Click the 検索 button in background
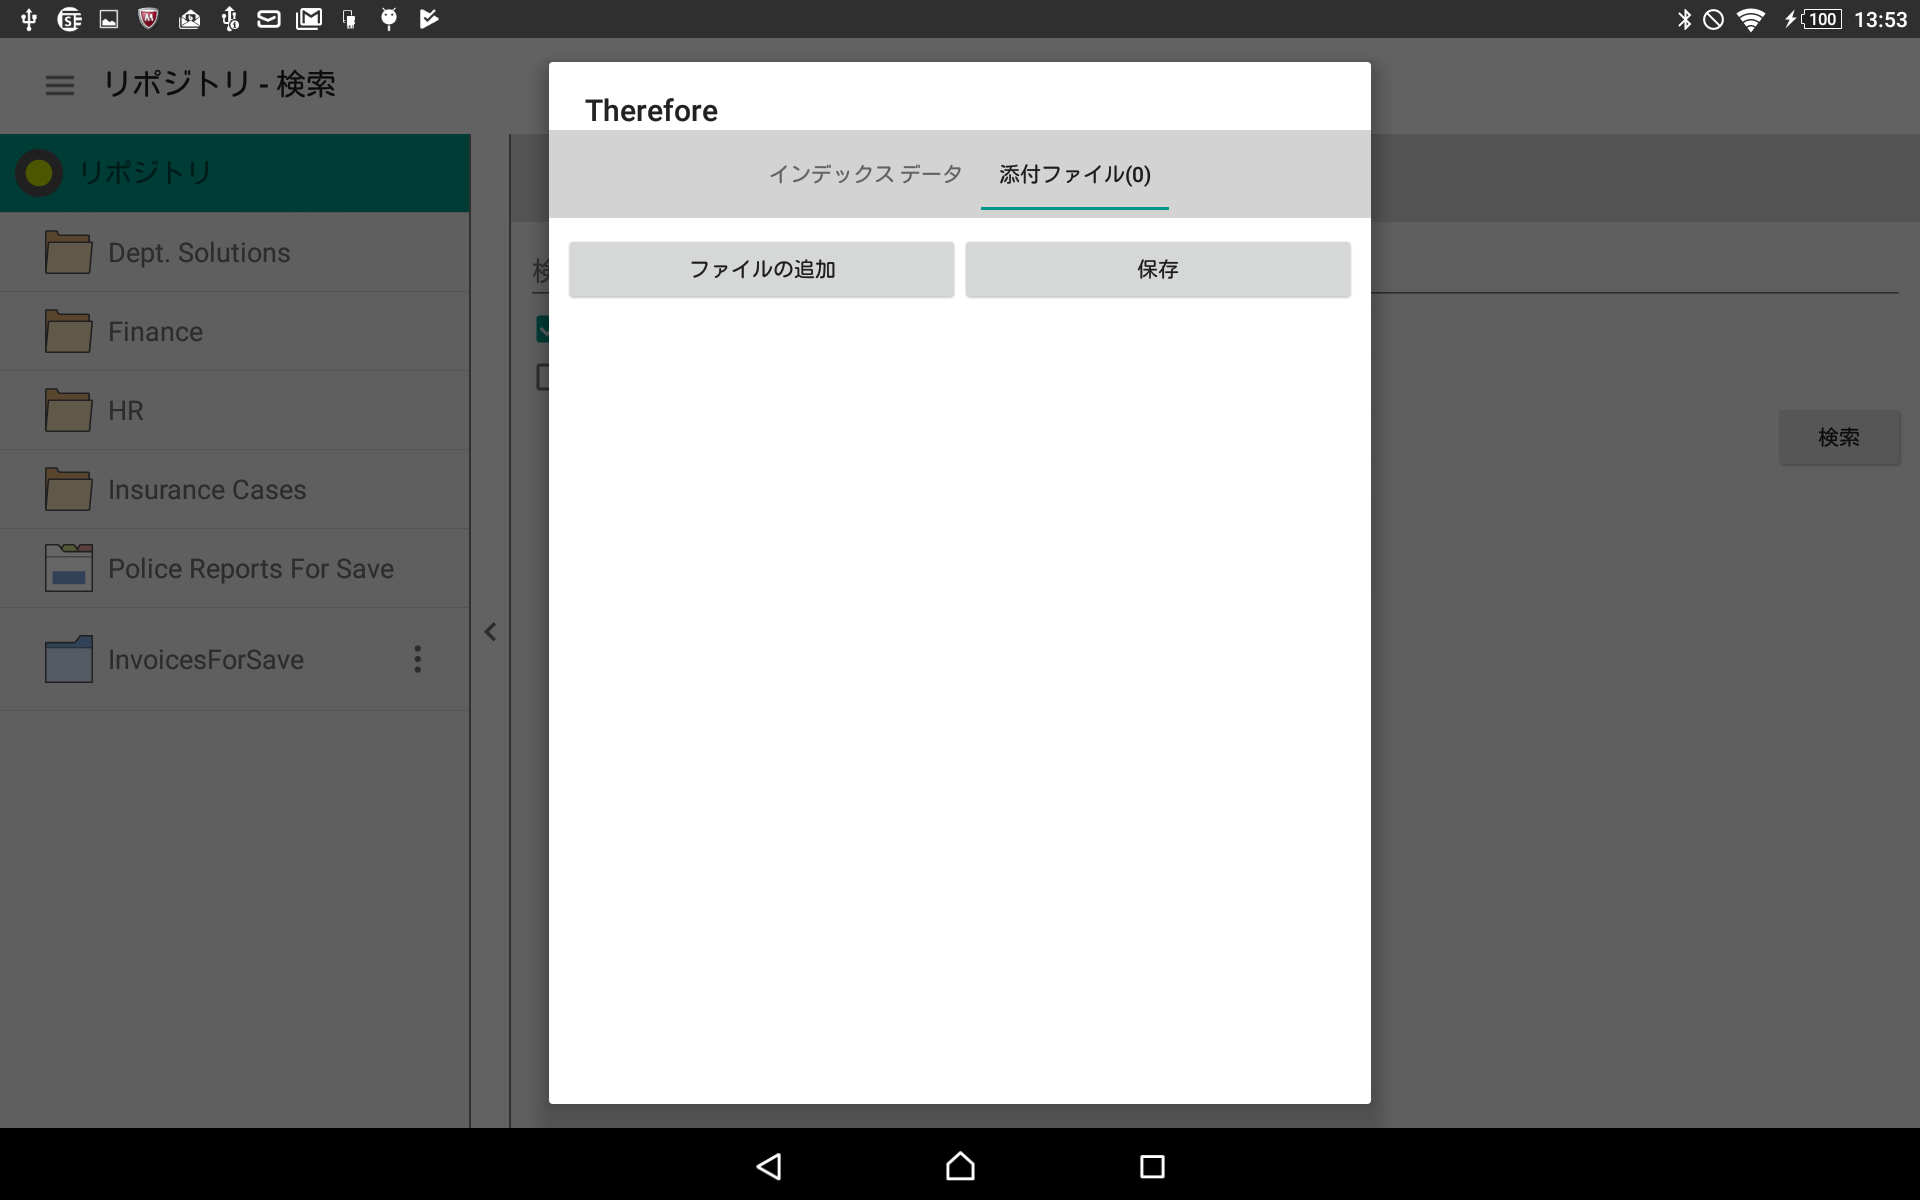 point(1839,437)
